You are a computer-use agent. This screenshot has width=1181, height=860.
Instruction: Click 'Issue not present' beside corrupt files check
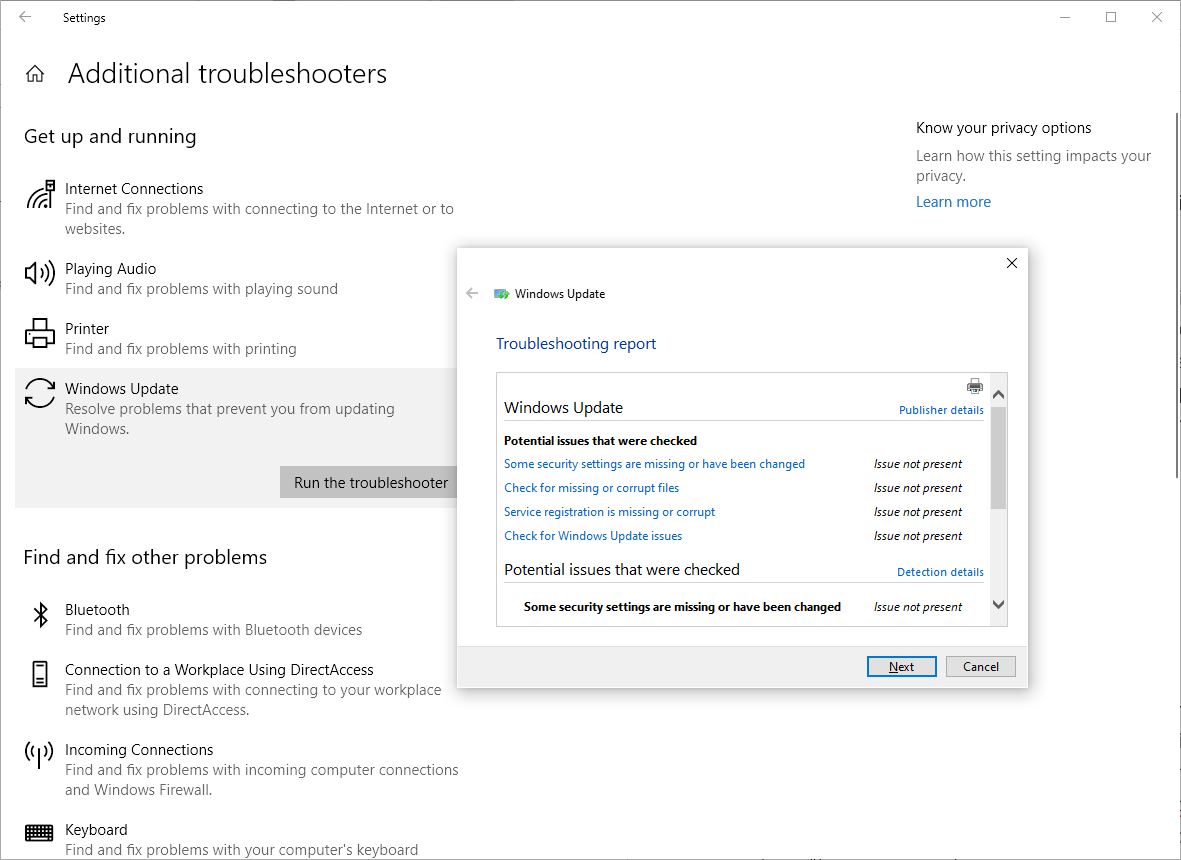point(918,488)
